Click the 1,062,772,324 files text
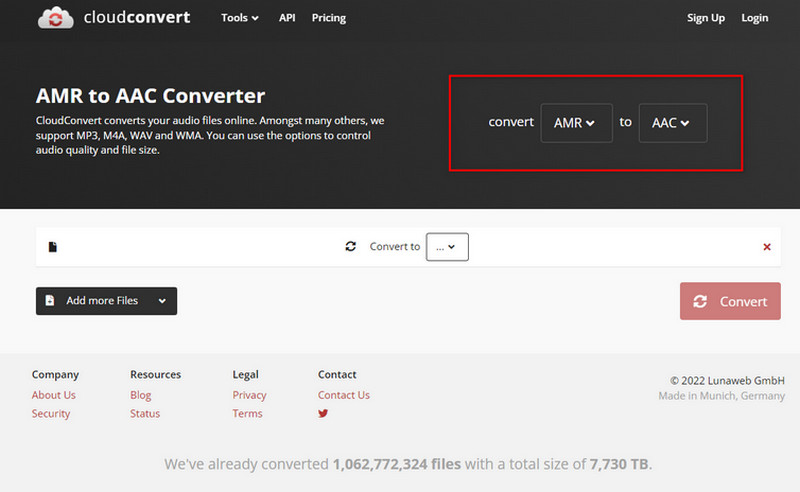The width and height of the screenshot is (800, 492). point(396,464)
